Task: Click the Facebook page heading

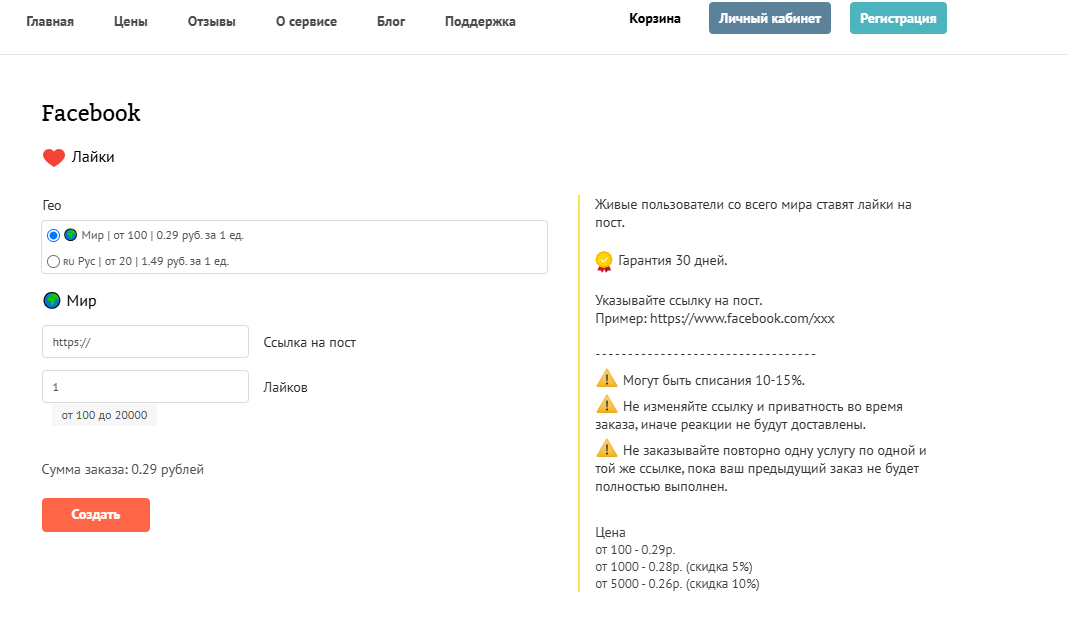Action: tap(91, 113)
